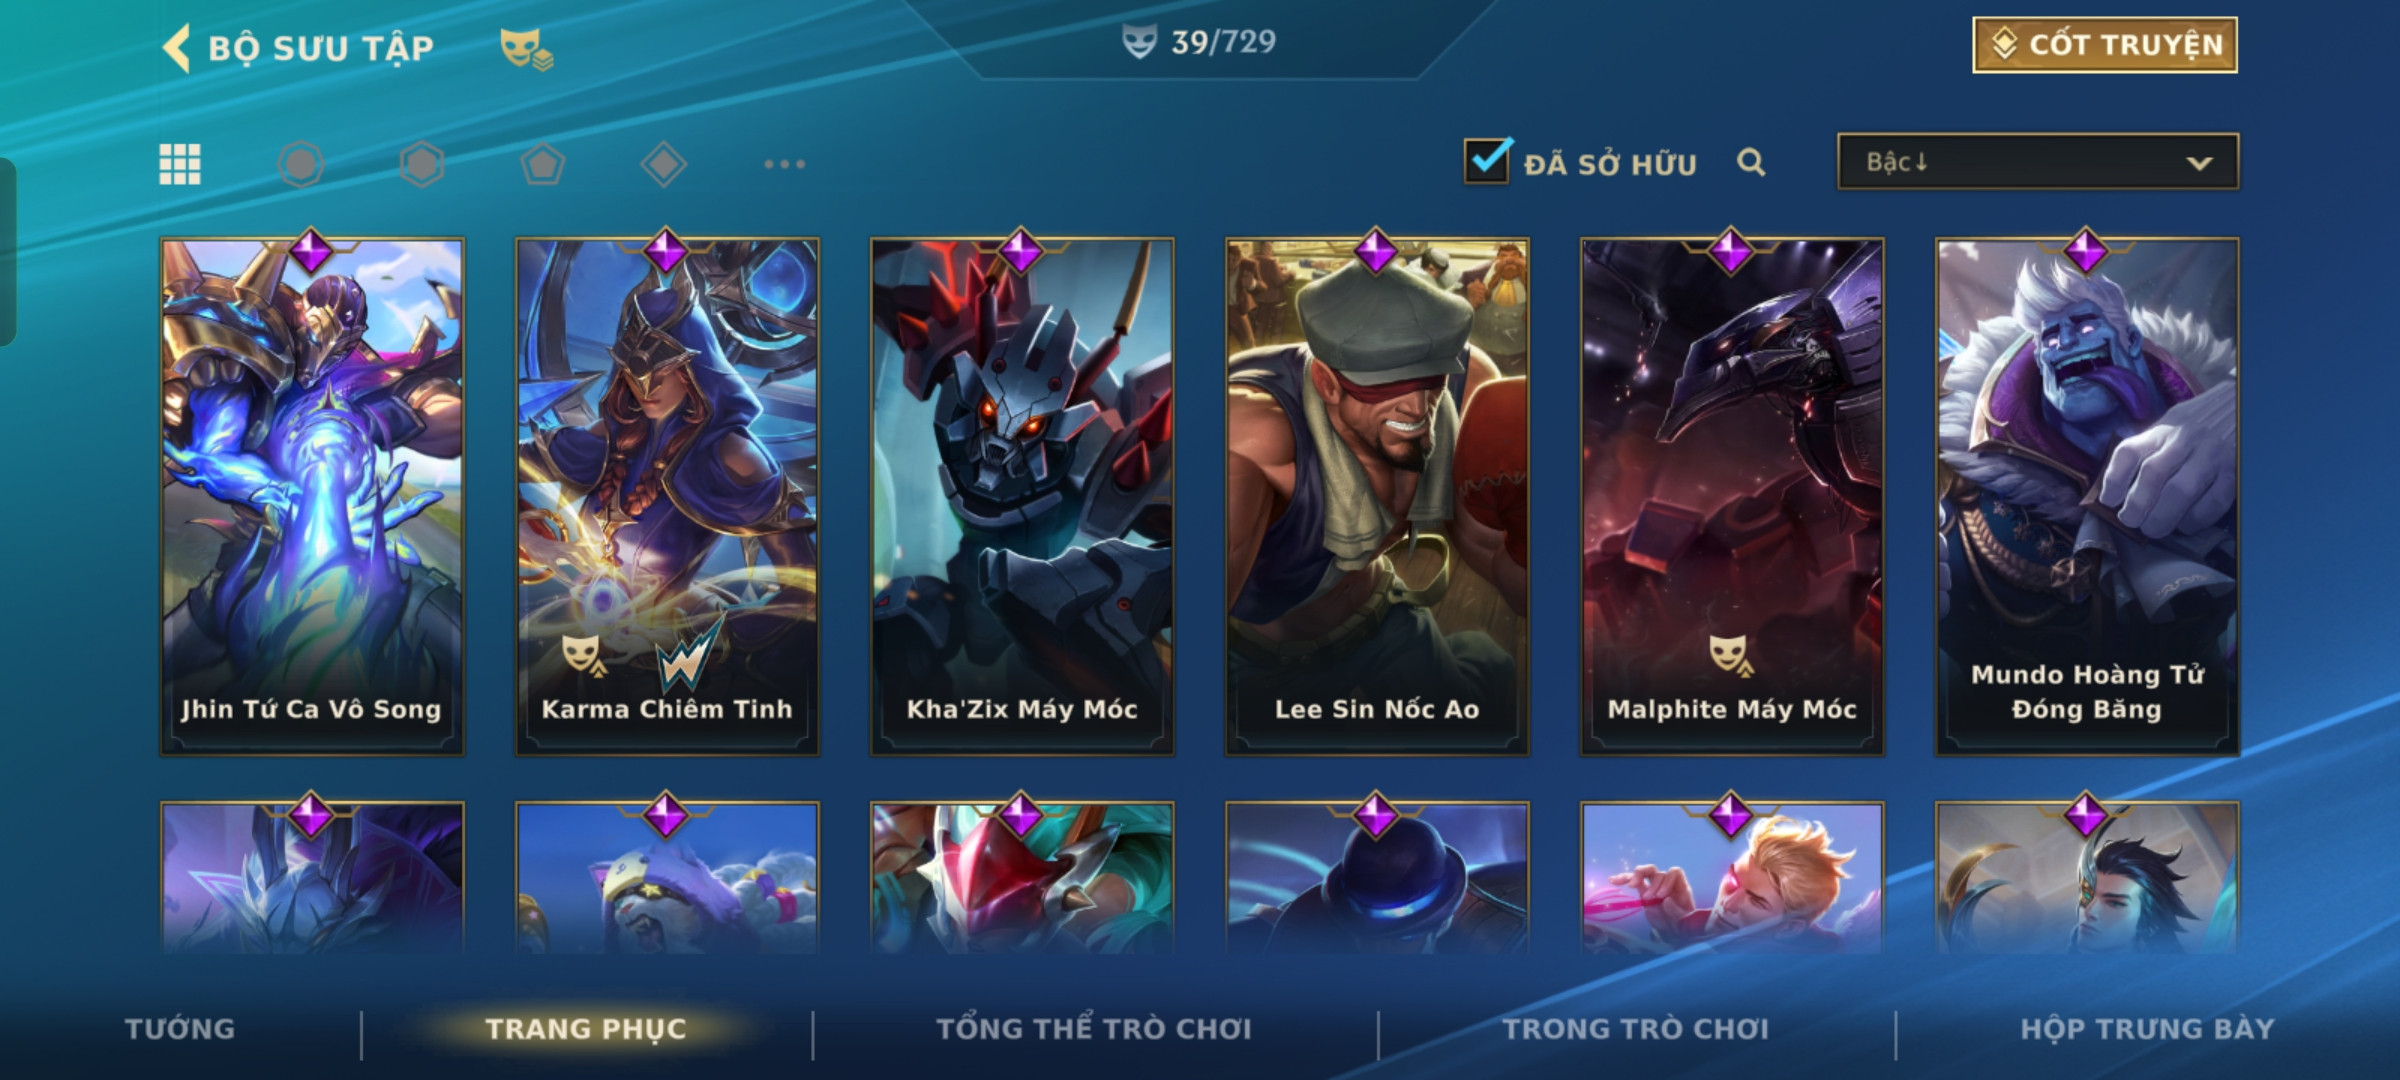Image resolution: width=2400 pixels, height=1080 pixels.
Task: Expand sort options with the chevron arrow
Action: click(2199, 163)
